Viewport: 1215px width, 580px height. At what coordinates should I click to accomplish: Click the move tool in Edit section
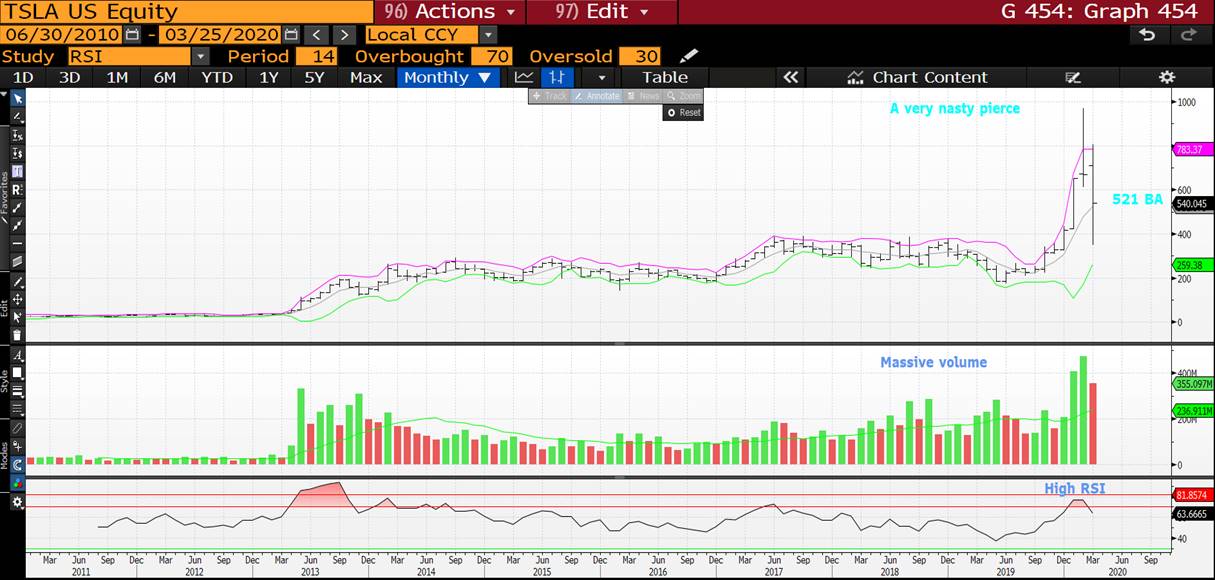[17, 299]
